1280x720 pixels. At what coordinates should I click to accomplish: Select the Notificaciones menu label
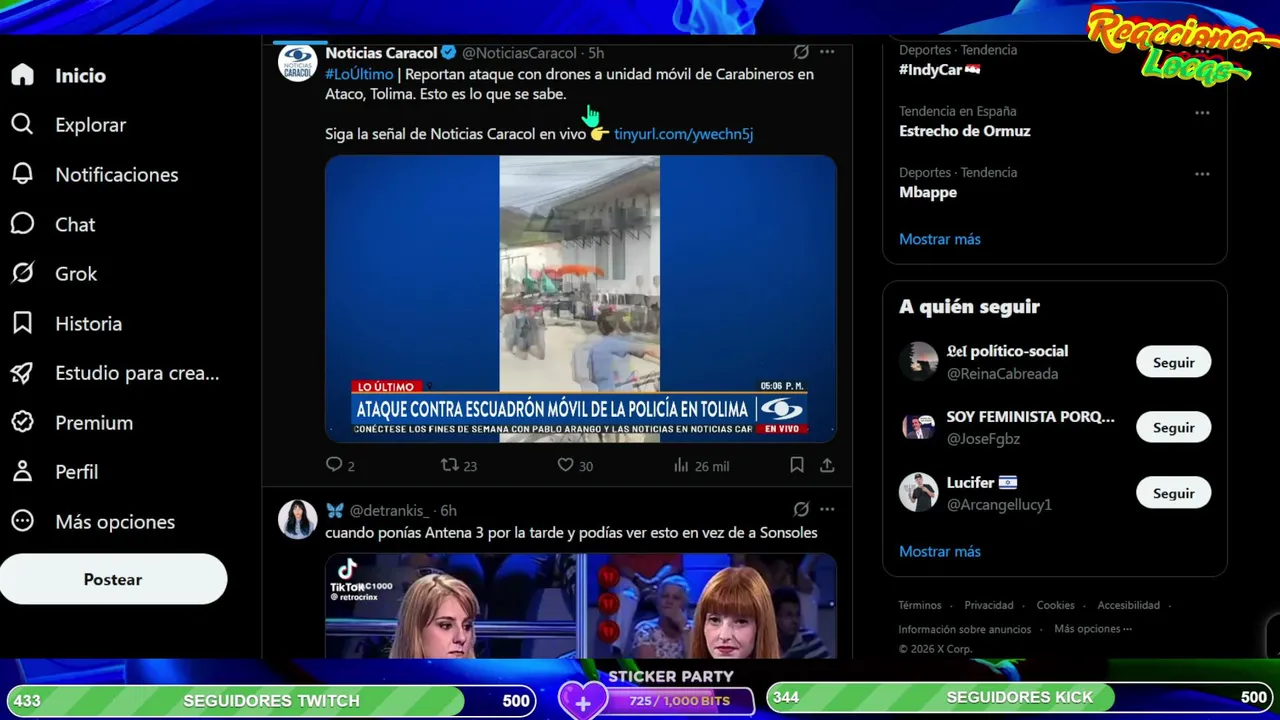coord(116,174)
